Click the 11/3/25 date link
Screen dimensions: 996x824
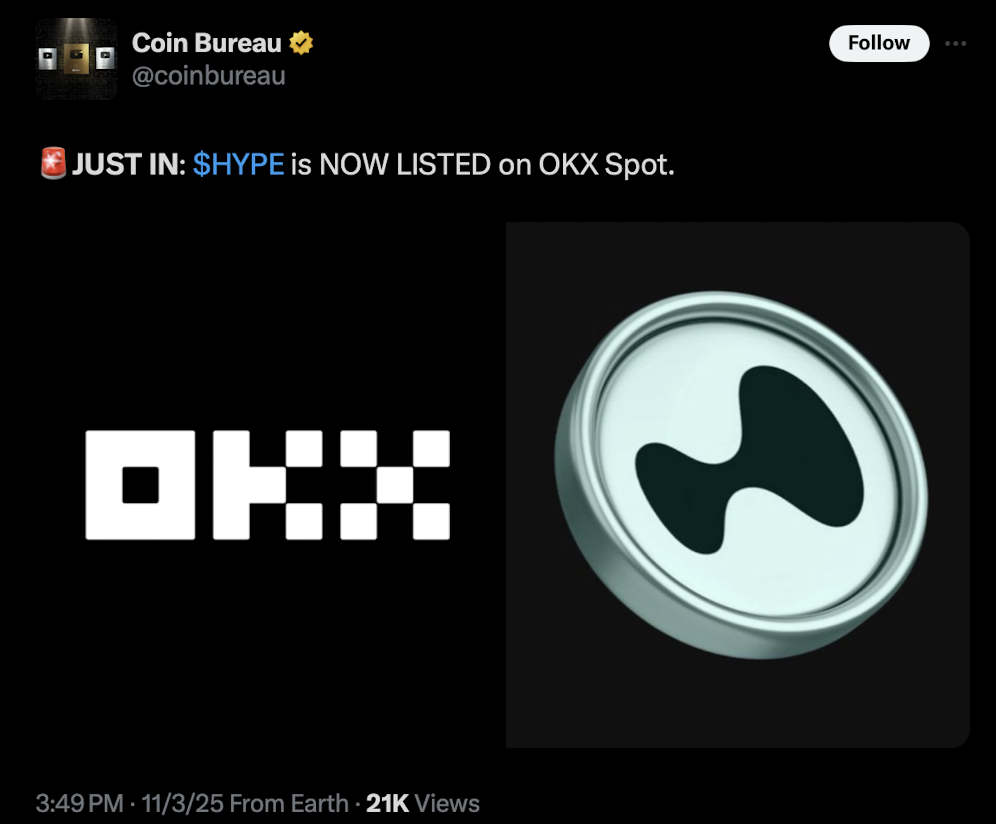click(x=177, y=802)
